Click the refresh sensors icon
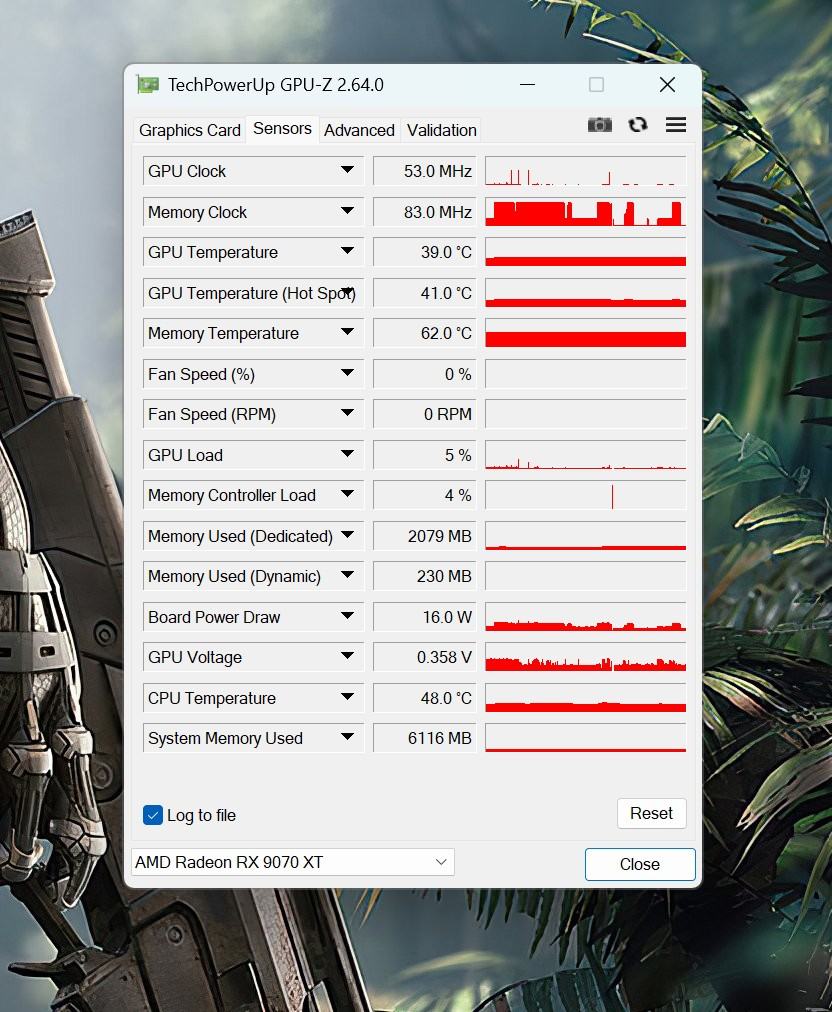 click(x=638, y=125)
